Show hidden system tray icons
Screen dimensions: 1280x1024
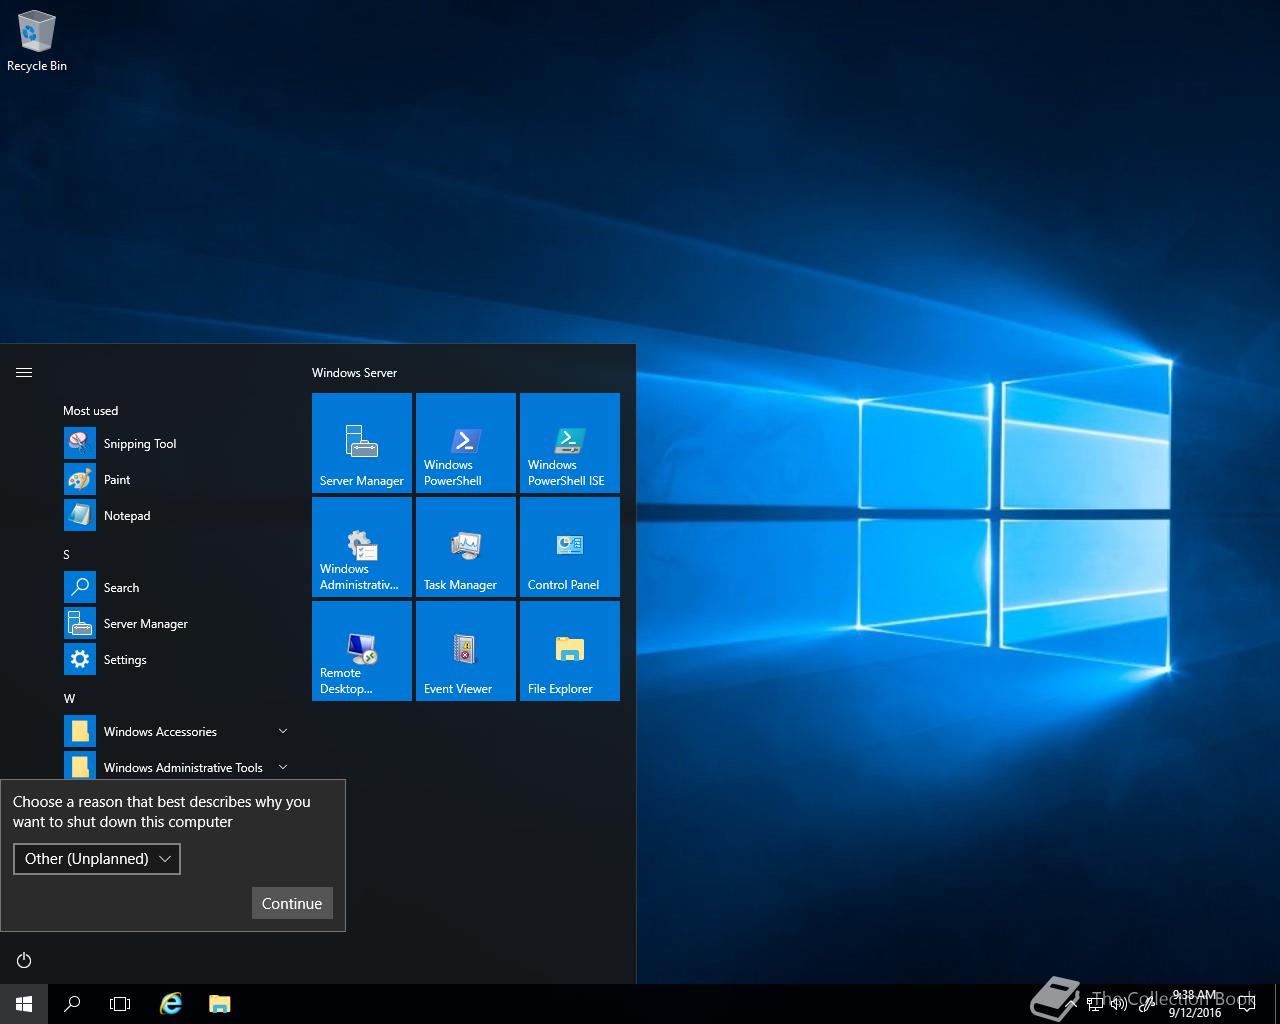point(1071,1004)
